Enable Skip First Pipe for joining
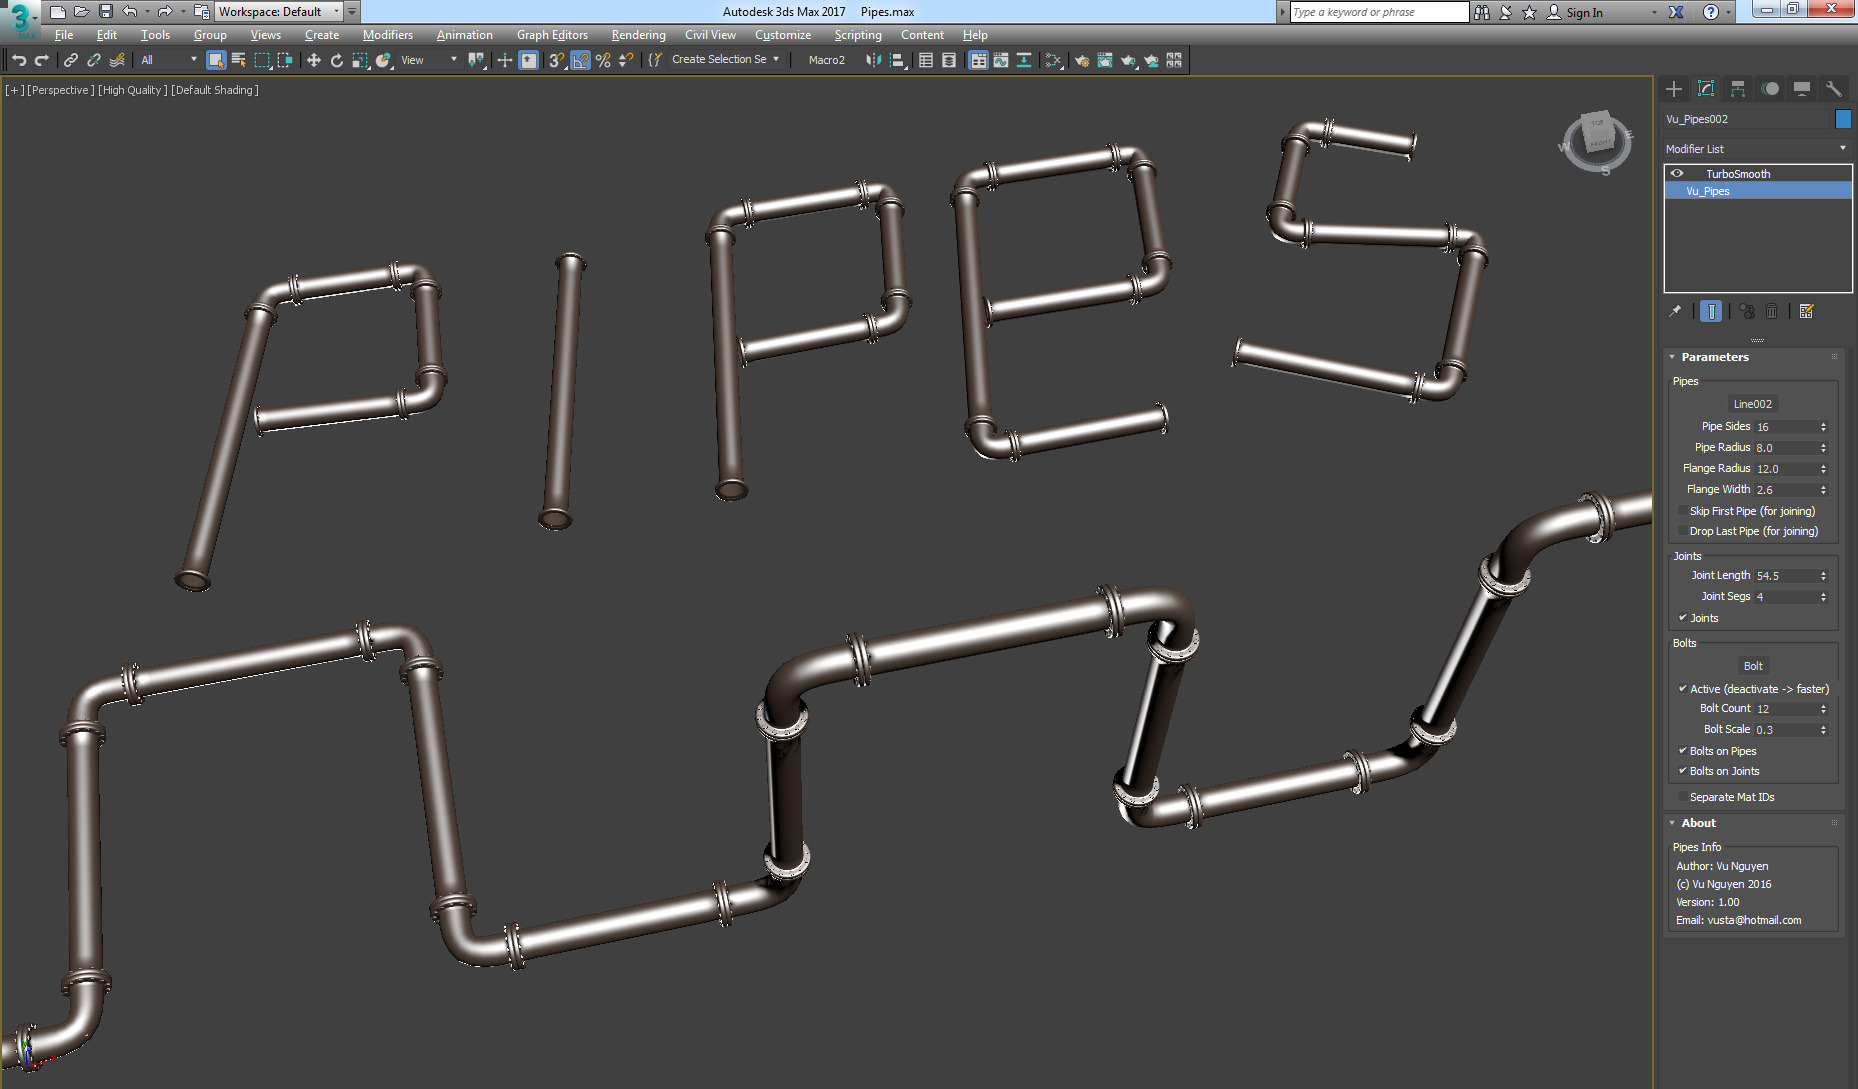This screenshot has width=1858, height=1089. [x=1682, y=511]
